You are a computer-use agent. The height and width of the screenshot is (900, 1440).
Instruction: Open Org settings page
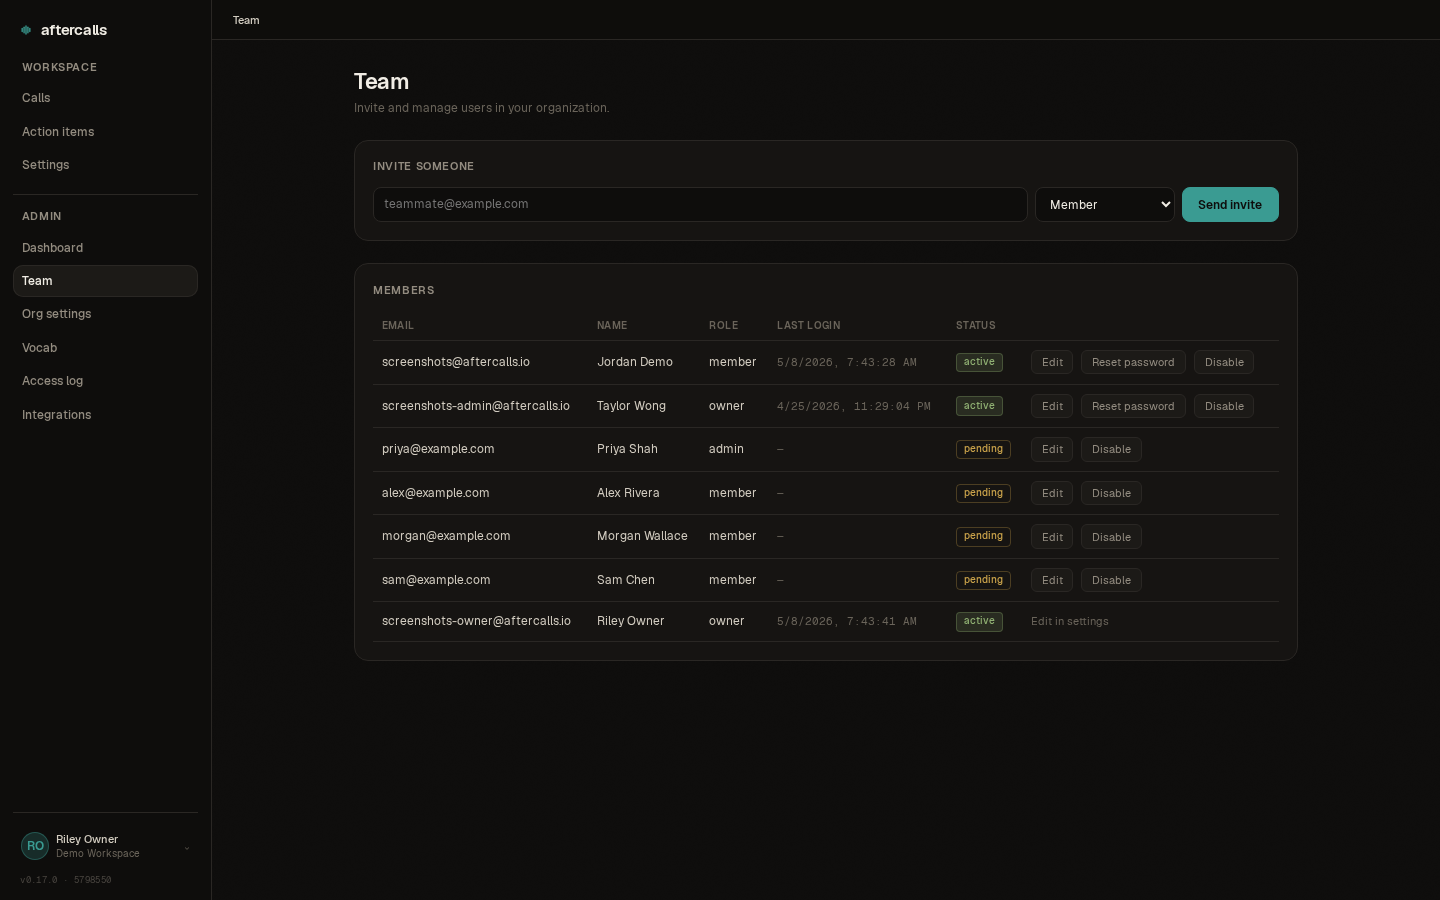(x=105, y=314)
